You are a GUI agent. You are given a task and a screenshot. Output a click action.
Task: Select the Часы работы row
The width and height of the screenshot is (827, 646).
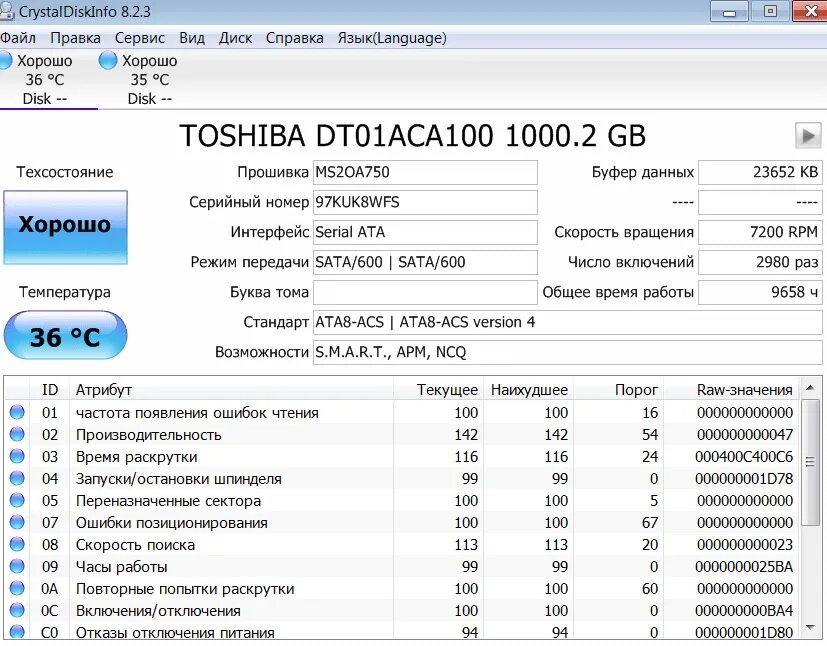click(402, 566)
